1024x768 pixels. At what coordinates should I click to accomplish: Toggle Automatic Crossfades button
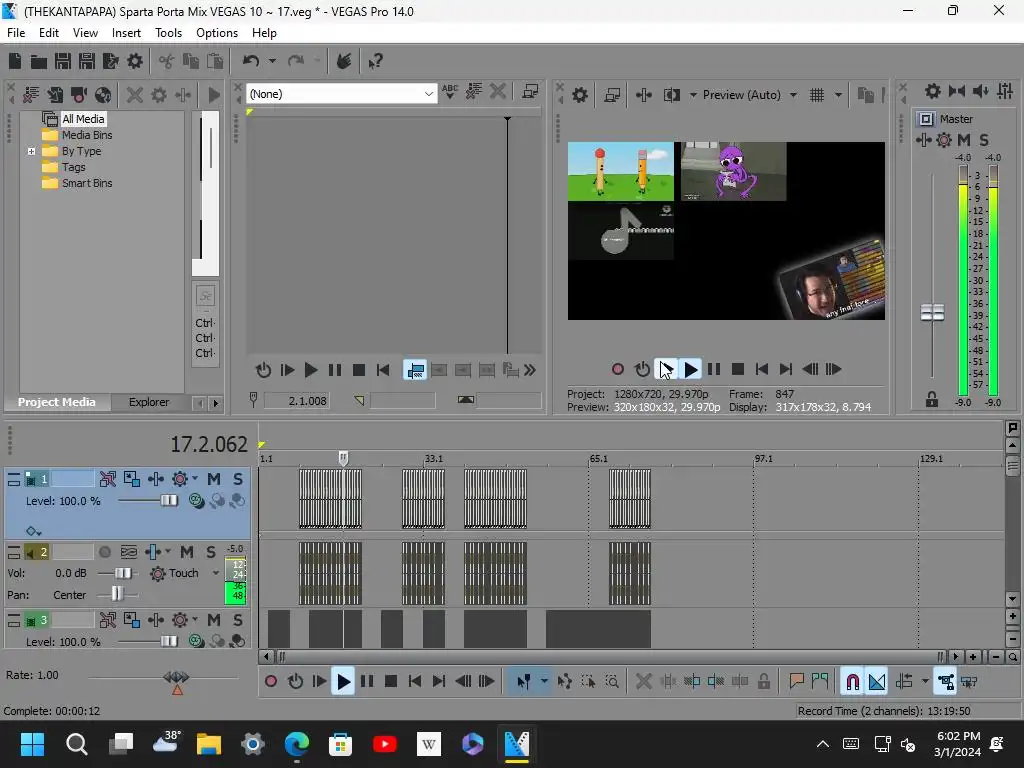click(x=876, y=682)
